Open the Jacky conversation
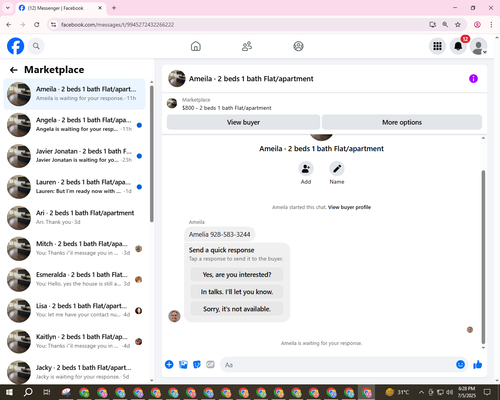This screenshot has width=500, height=400. click(x=74, y=372)
